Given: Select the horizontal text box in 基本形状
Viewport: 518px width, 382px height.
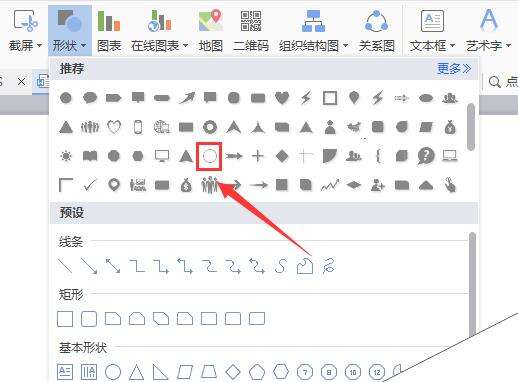Looking at the screenshot, I should tap(65, 372).
